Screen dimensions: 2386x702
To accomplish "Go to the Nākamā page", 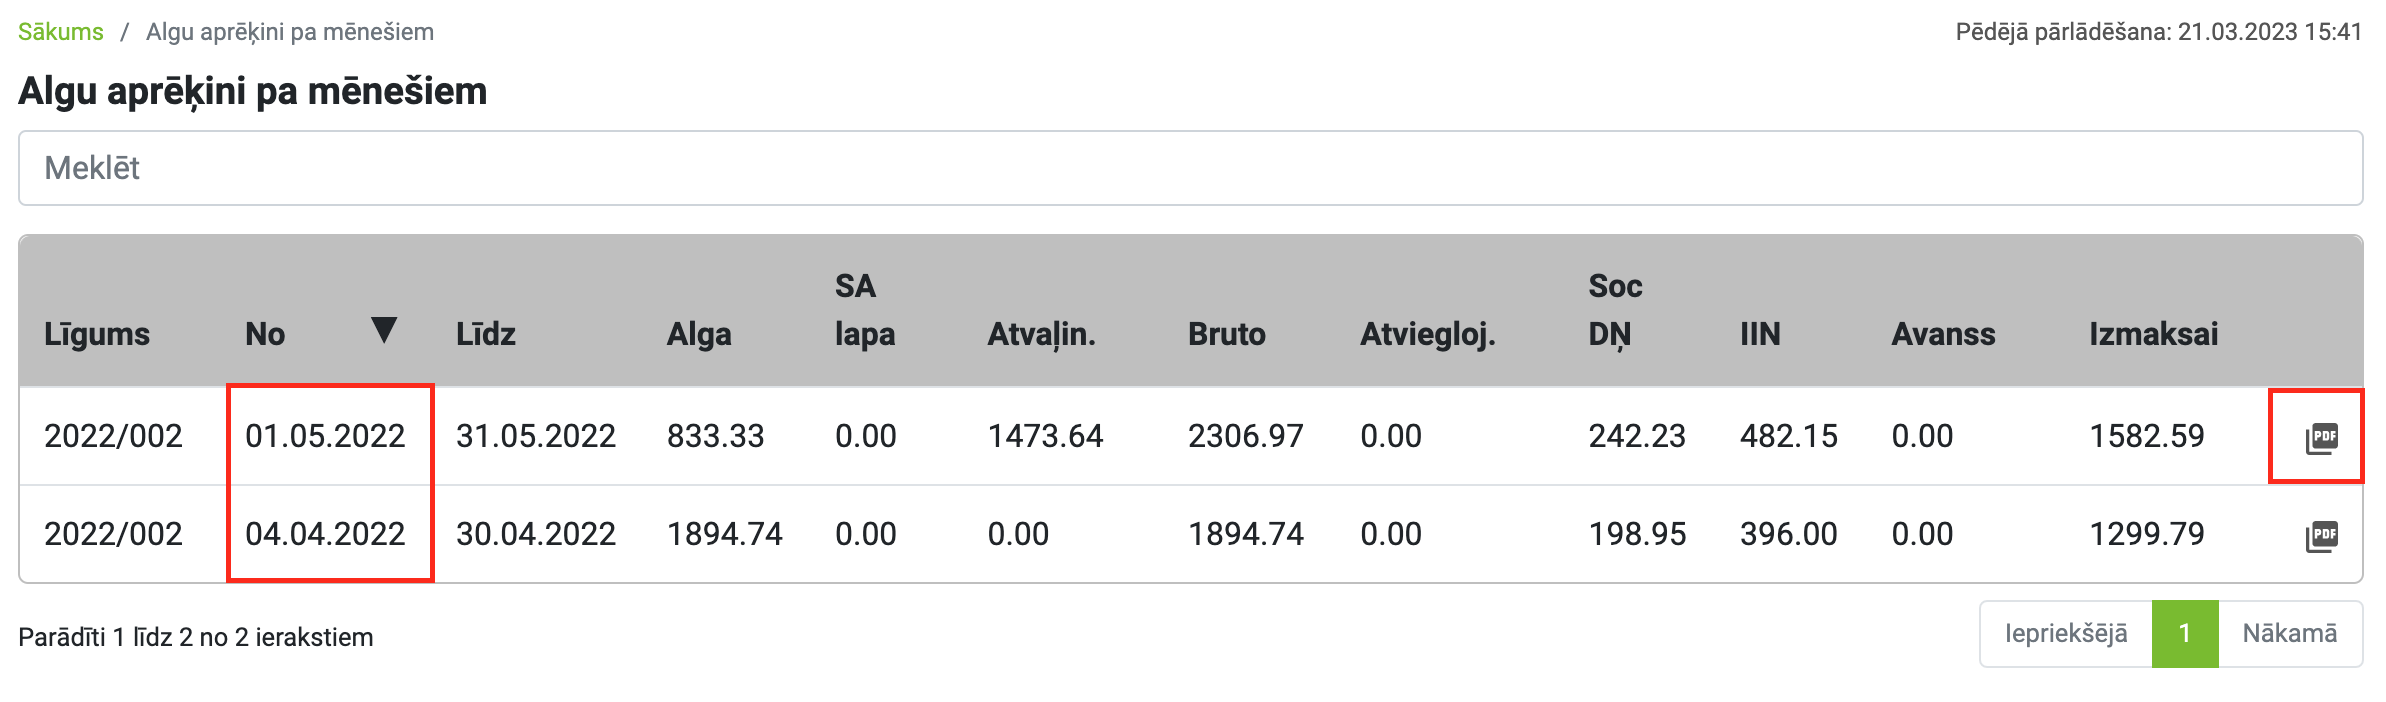I will (2290, 633).
